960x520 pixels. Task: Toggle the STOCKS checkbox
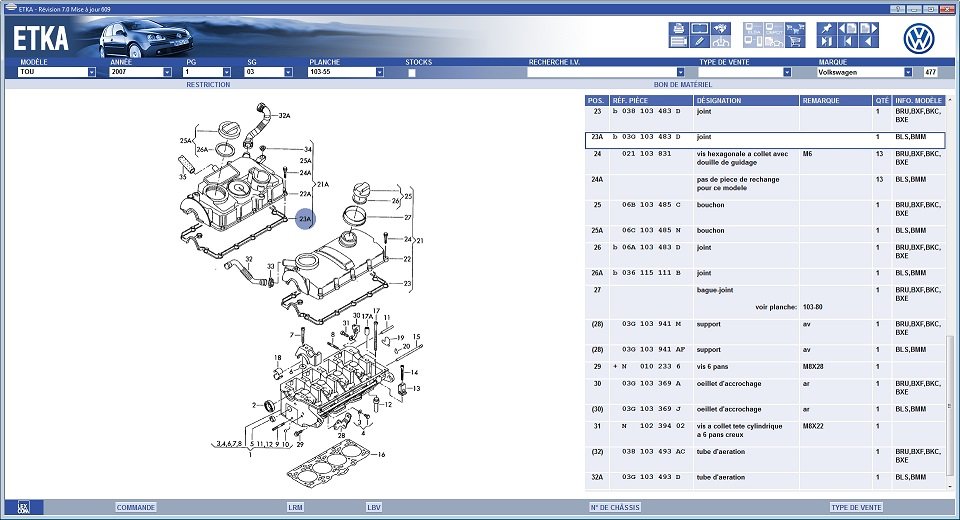tap(411, 73)
